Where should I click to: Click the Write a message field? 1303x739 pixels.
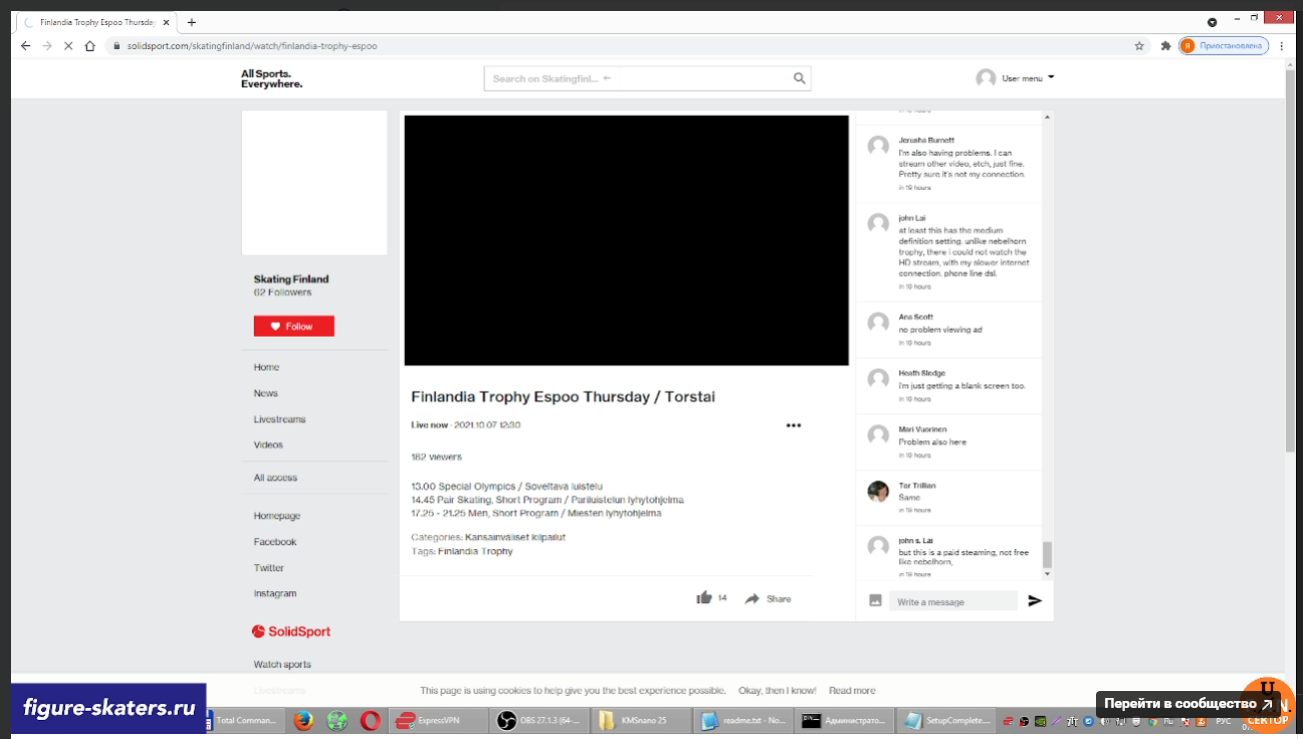point(952,602)
